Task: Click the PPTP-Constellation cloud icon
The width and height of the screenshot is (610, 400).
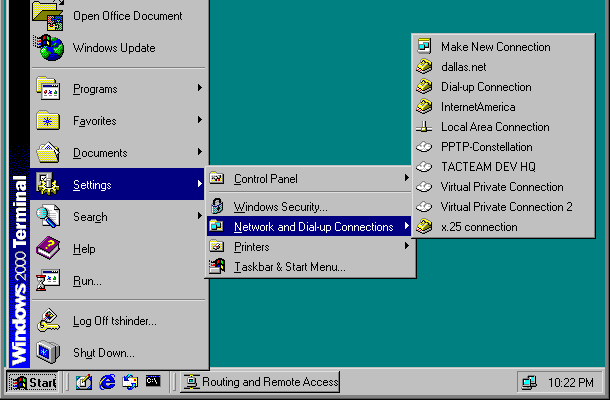Action: pos(424,147)
